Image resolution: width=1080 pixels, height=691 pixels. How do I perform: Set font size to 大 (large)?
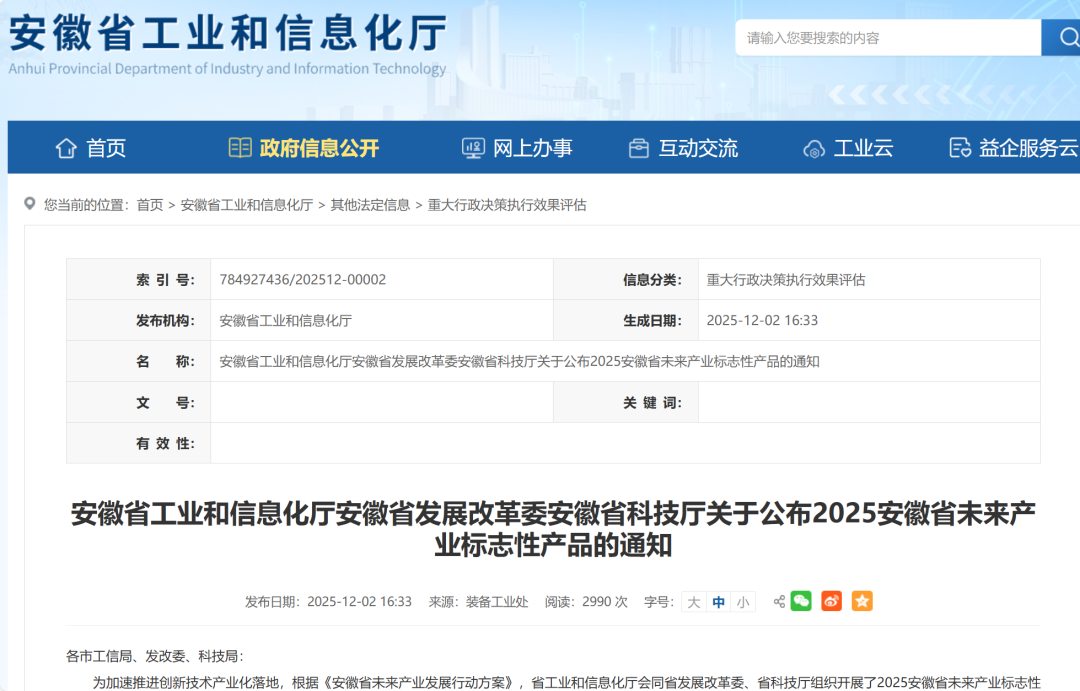(x=694, y=602)
